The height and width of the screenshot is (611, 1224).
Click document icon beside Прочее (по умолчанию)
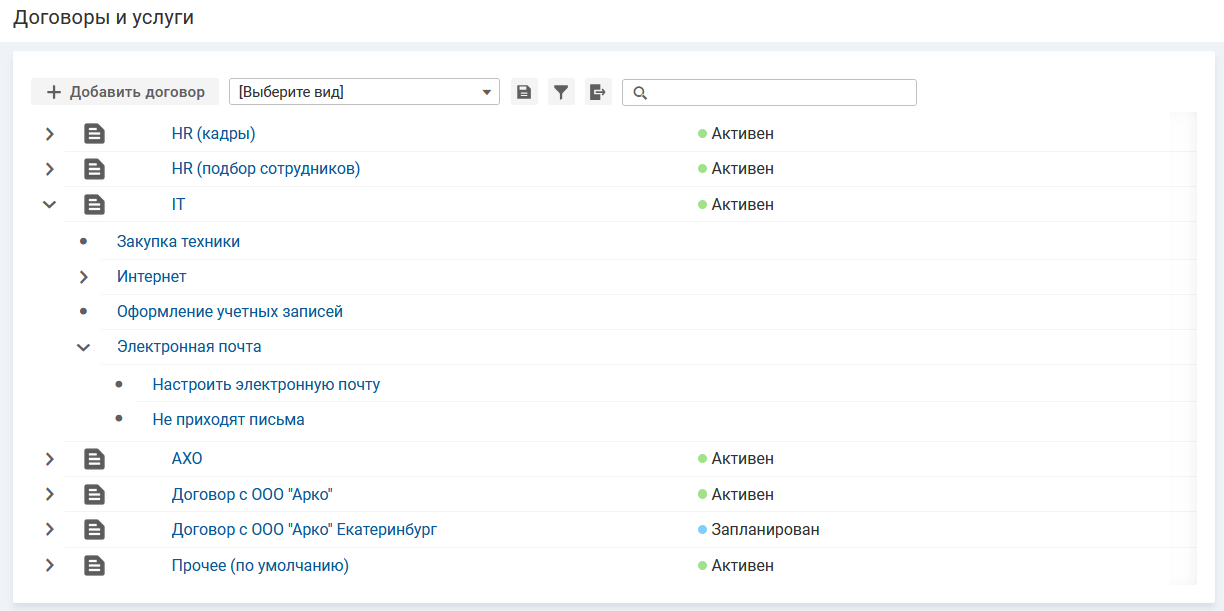click(94, 566)
